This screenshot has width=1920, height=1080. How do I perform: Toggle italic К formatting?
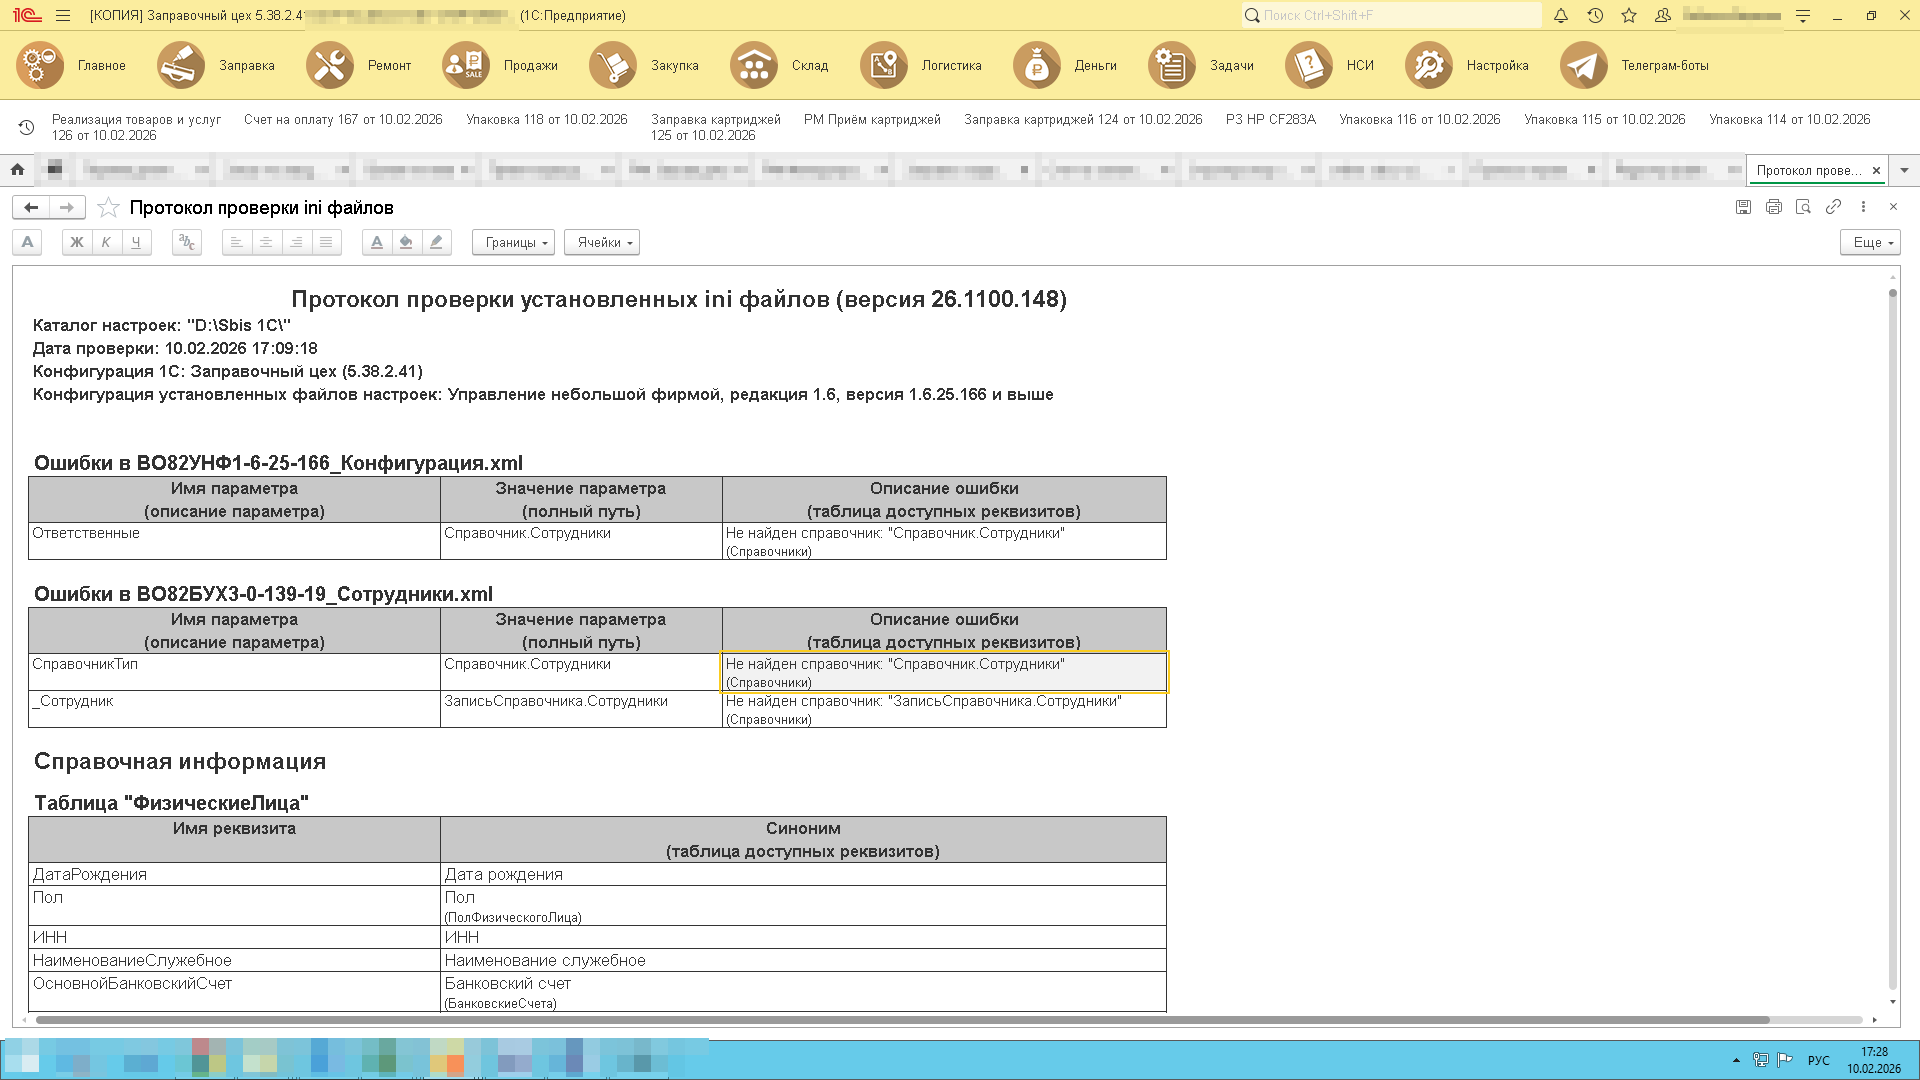coord(106,242)
